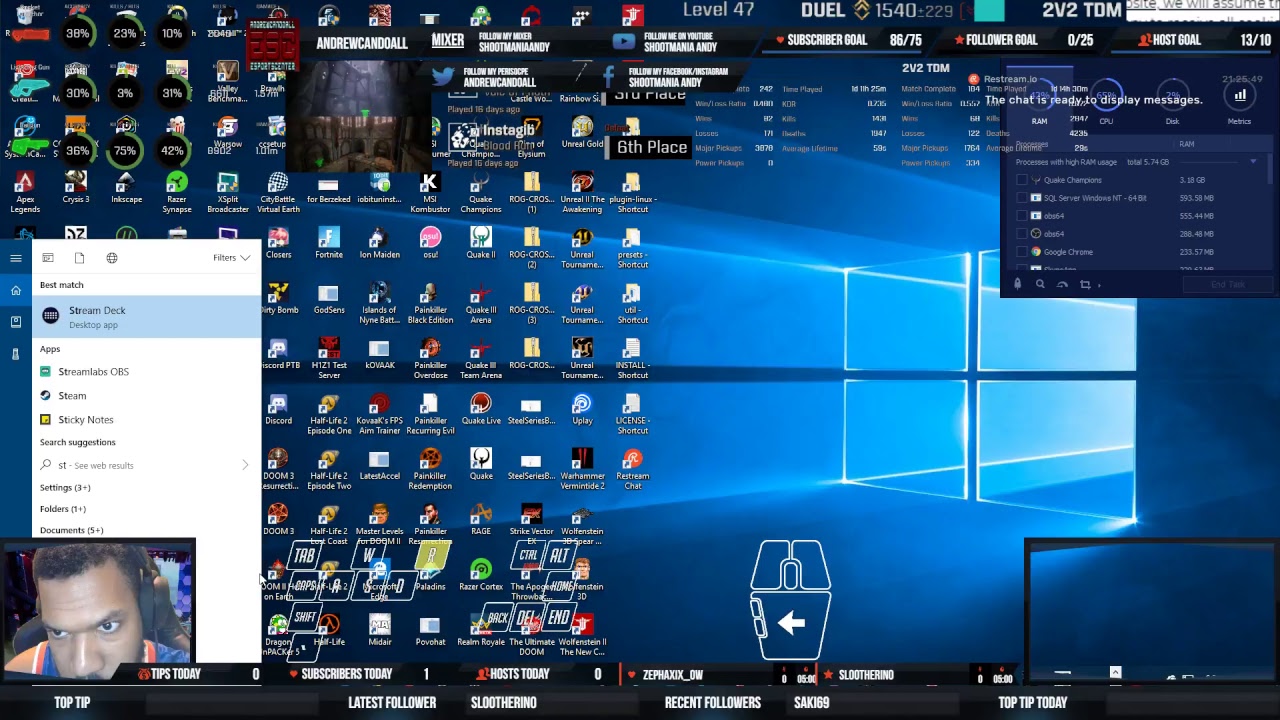Click the Razer Cortex desktop icon

[x=481, y=575]
